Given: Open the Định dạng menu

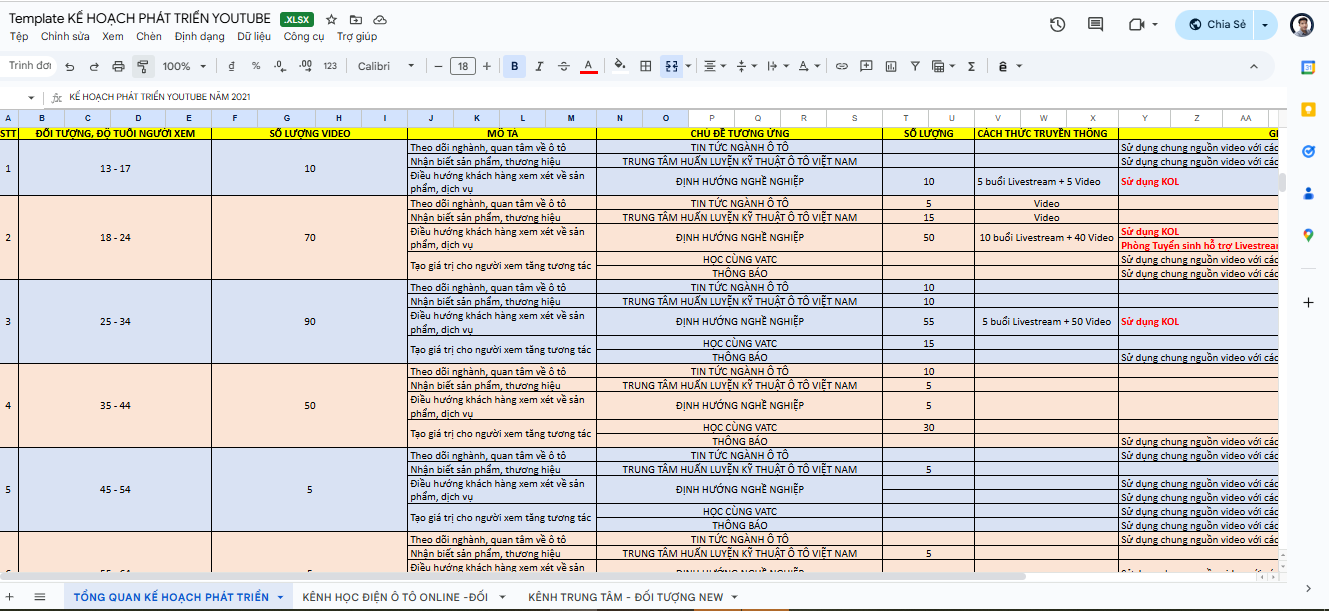Looking at the screenshot, I should point(199,36).
